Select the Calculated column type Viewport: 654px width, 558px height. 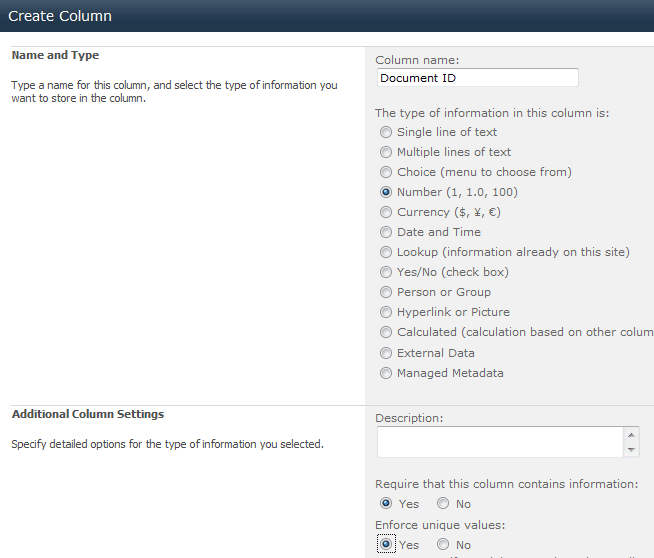(386, 332)
